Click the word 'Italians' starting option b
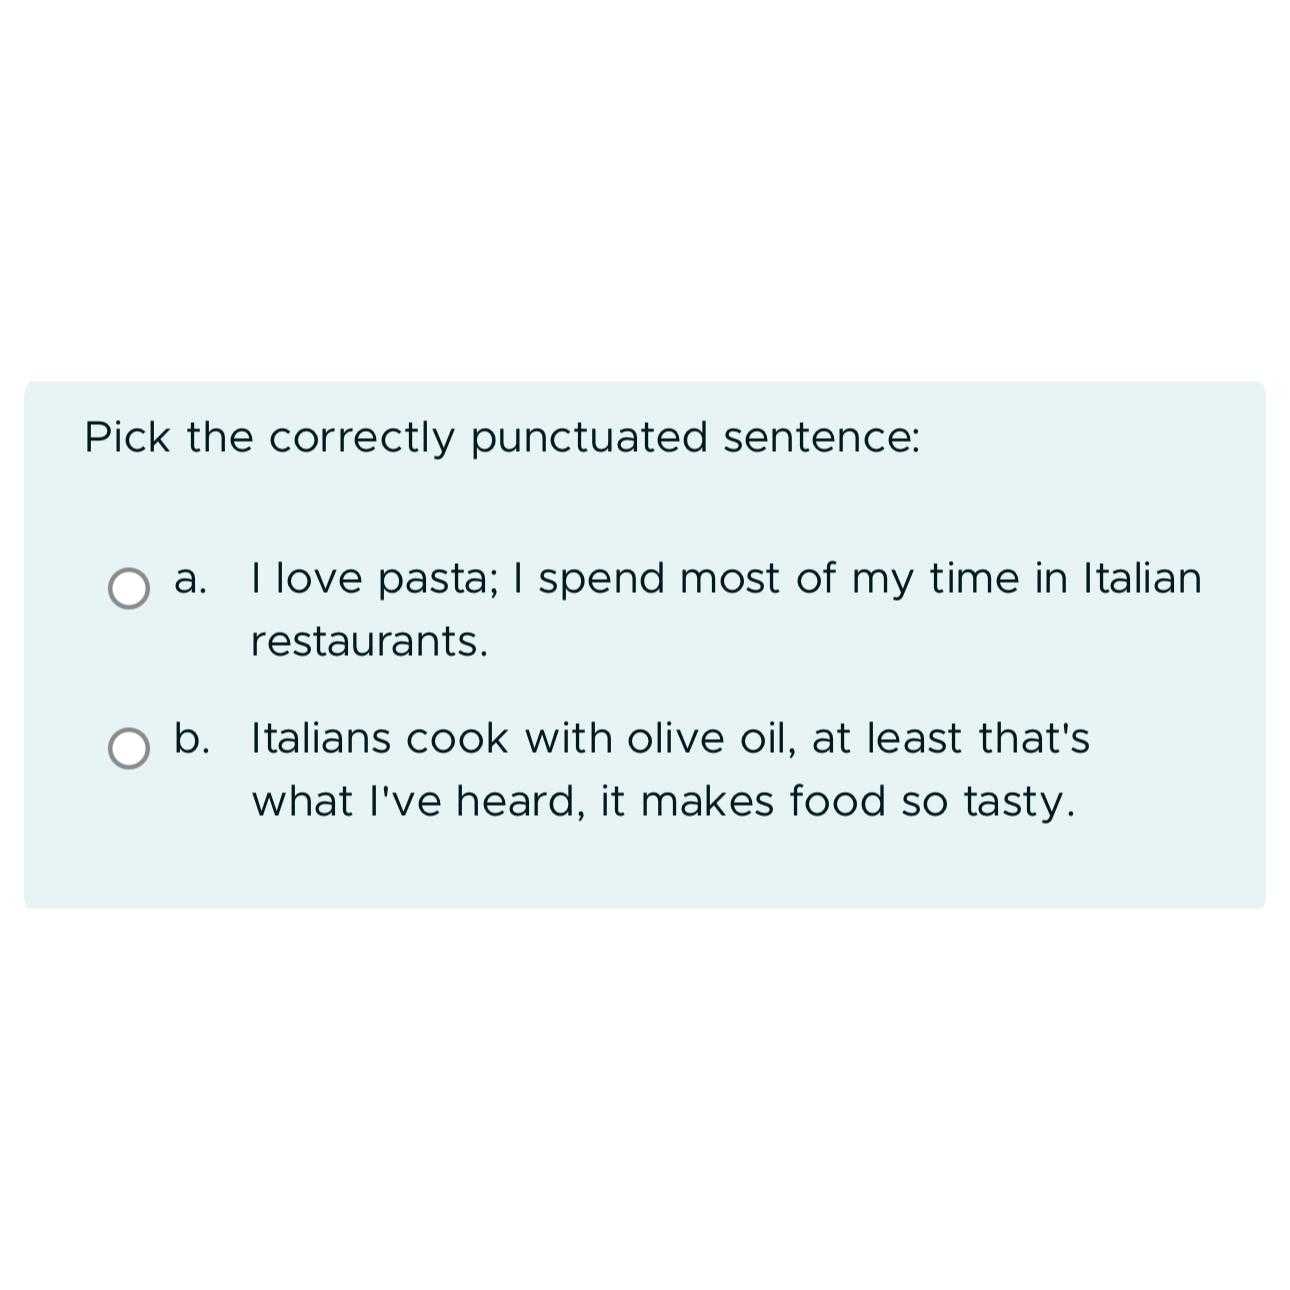The height and width of the screenshot is (1290, 1290). click(320, 739)
